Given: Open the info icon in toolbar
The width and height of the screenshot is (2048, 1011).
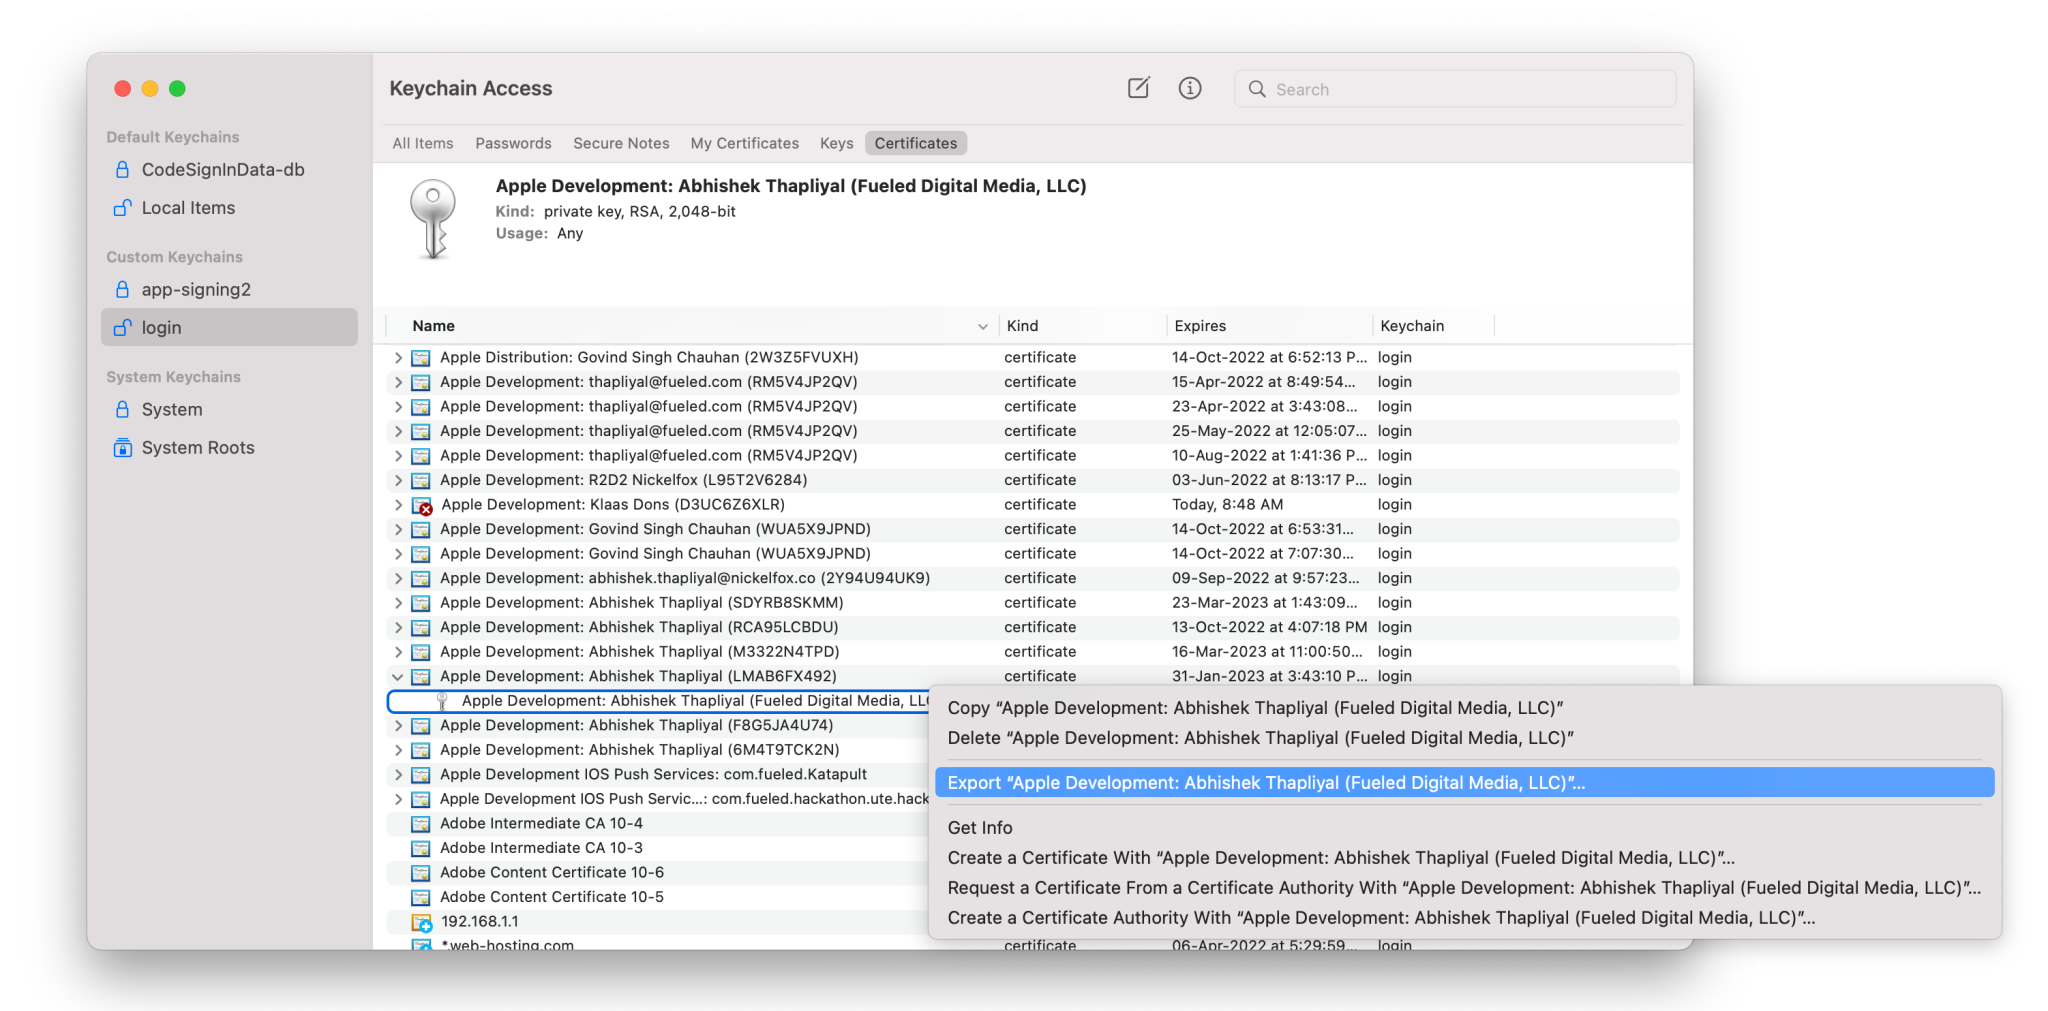Looking at the screenshot, I should point(1190,88).
